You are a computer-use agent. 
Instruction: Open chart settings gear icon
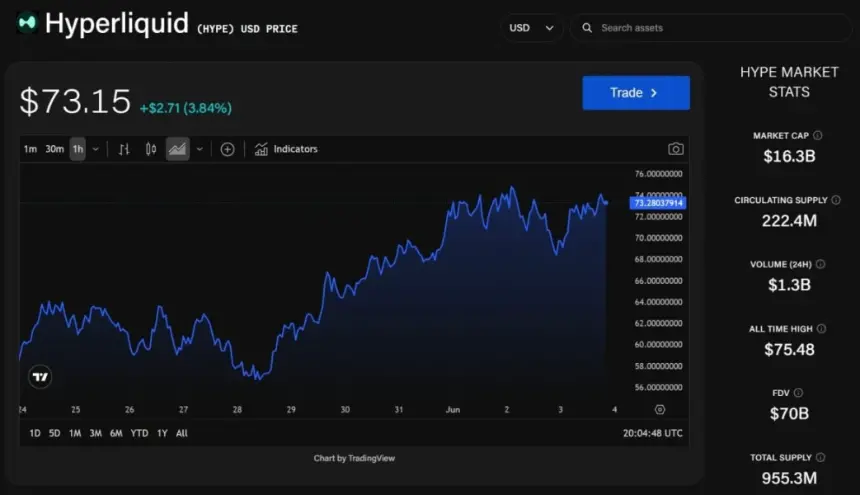(660, 409)
